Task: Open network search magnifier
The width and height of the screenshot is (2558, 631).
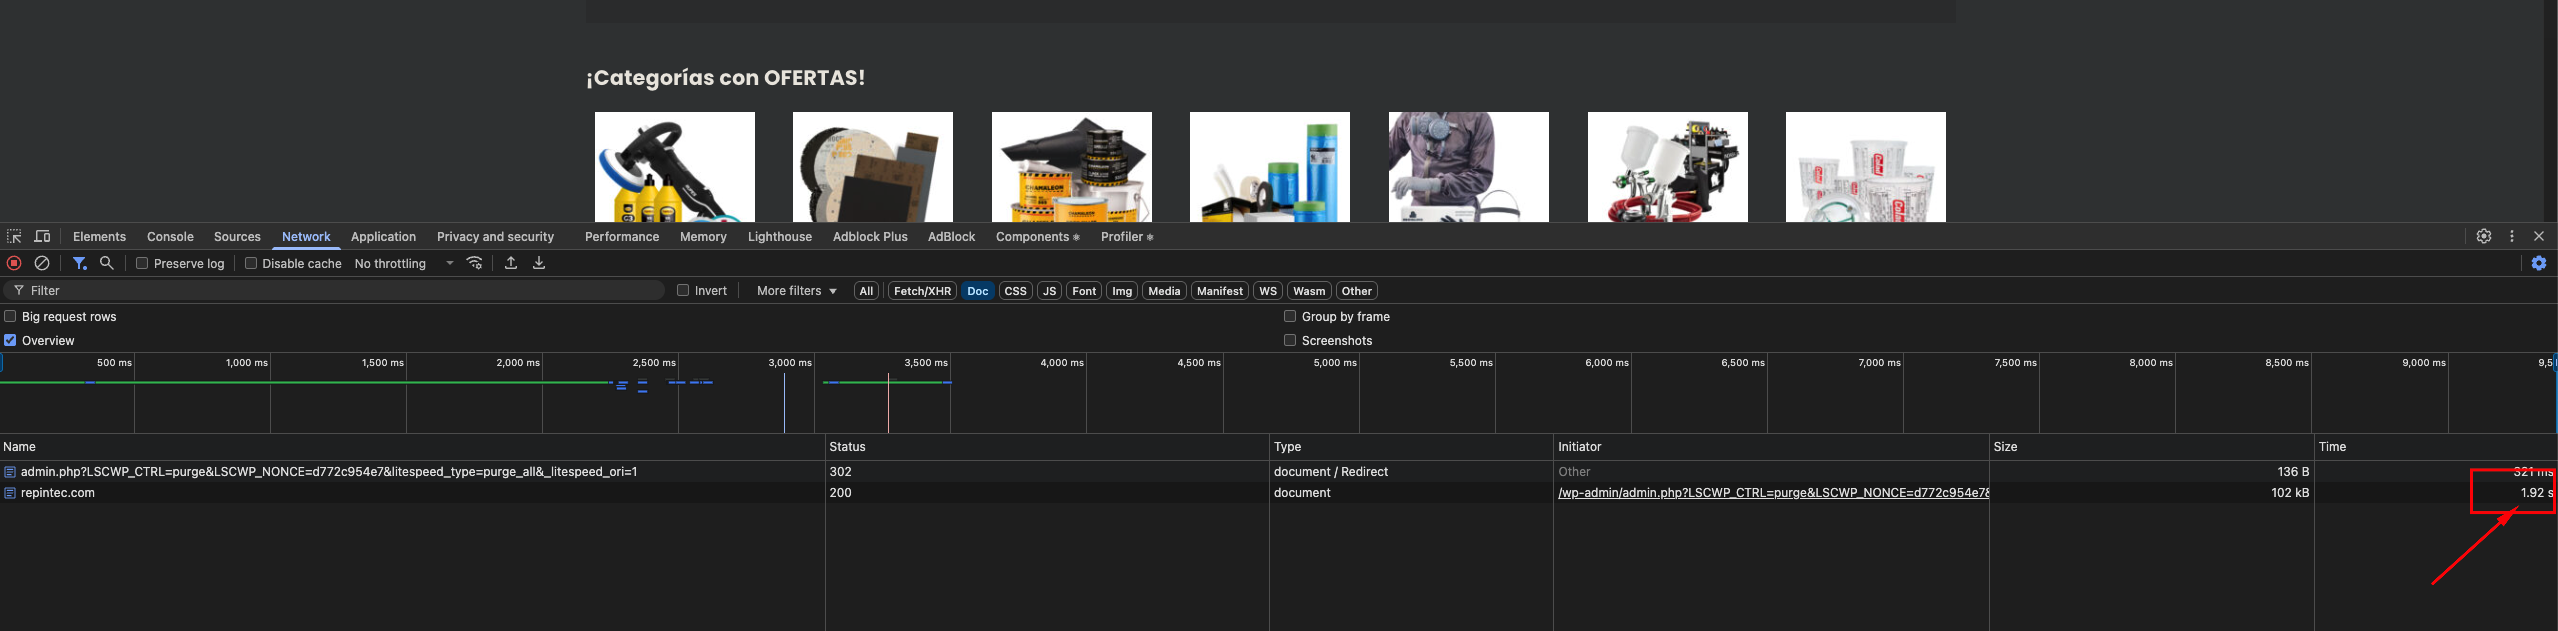Action: click(x=107, y=263)
